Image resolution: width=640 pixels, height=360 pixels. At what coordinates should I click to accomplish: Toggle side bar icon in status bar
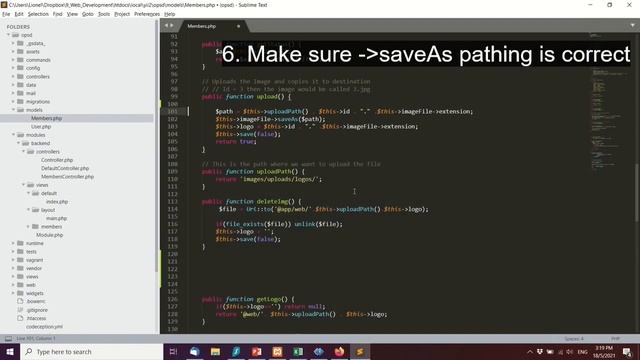pyautogui.click(x=8, y=338)
